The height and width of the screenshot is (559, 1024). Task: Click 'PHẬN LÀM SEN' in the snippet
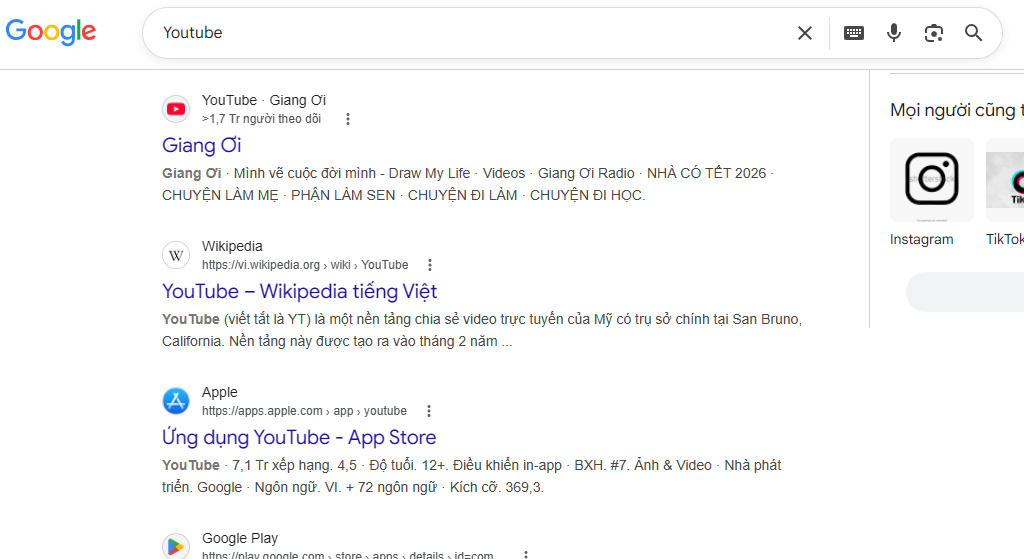pos(343,195)
